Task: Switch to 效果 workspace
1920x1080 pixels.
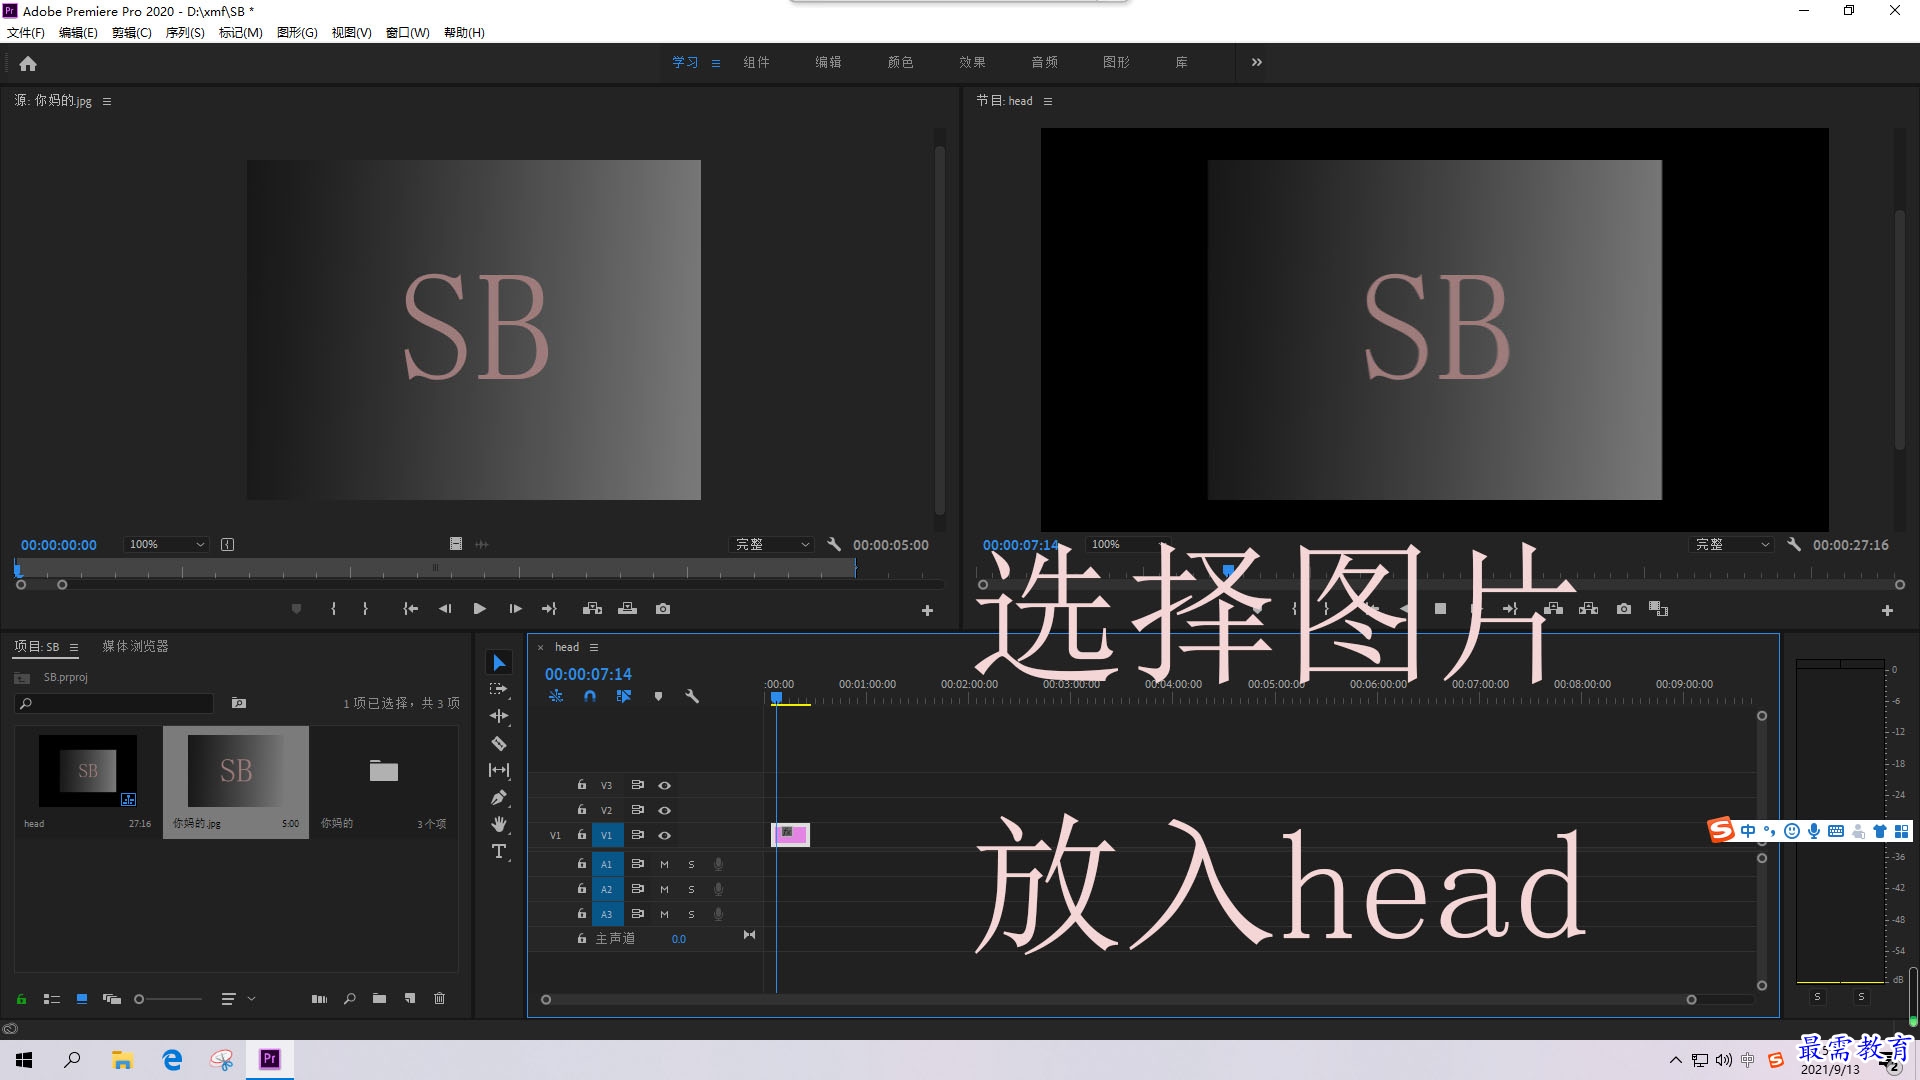Action: (972, 62)
